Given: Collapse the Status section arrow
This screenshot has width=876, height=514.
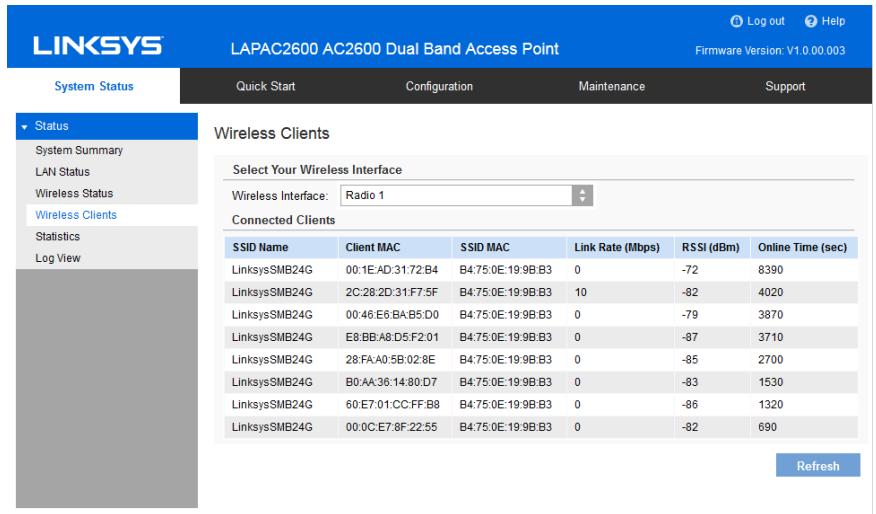Looking at the screenshot, I should [x=24, y=127].
